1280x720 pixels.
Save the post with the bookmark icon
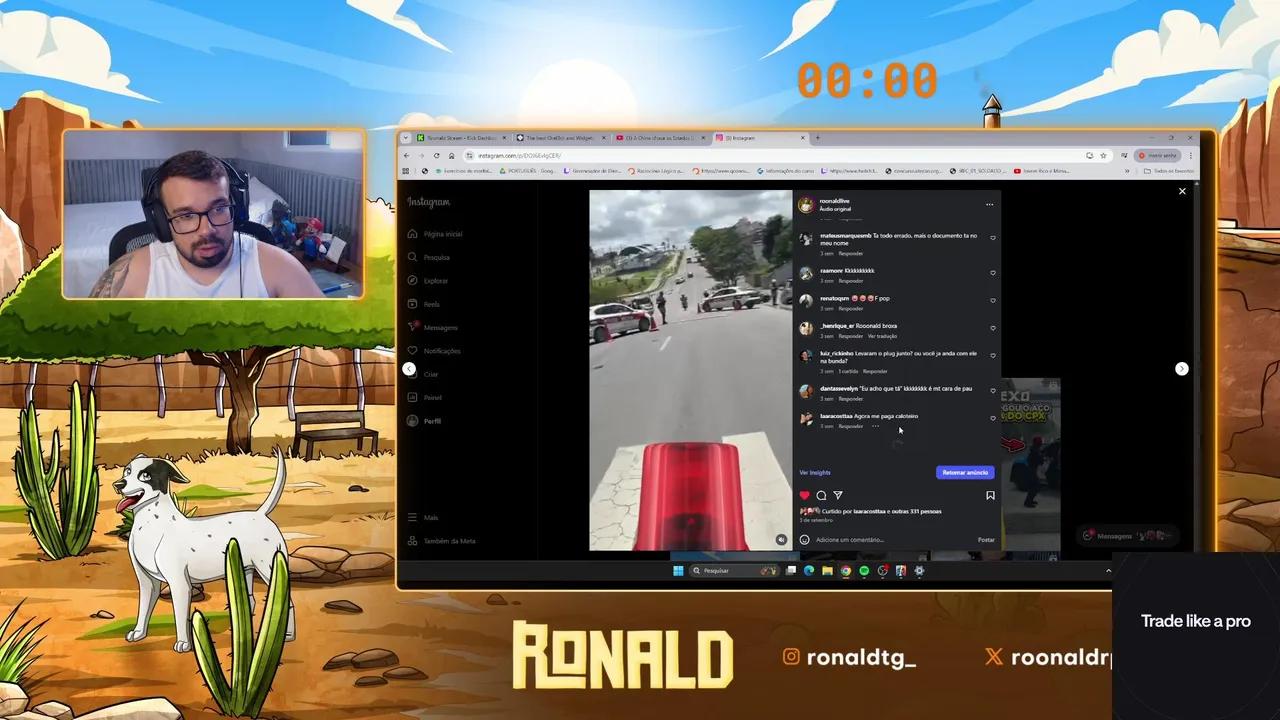coord(990,495)
